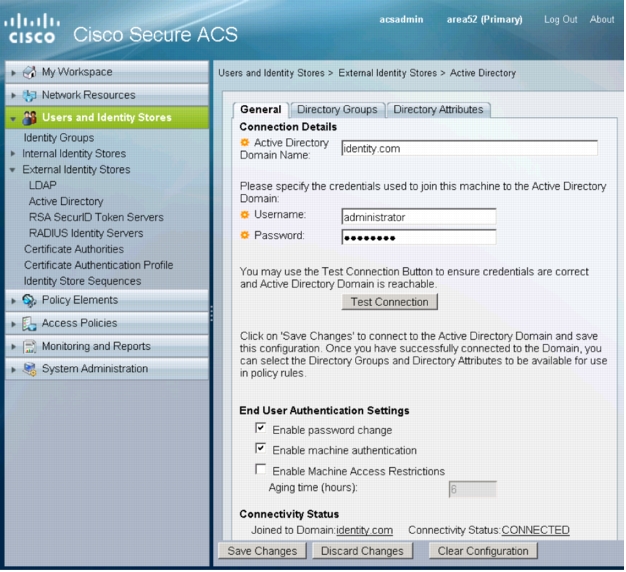Click the Username input field
This screenshot has width=626, height=572.
[419, 217]
